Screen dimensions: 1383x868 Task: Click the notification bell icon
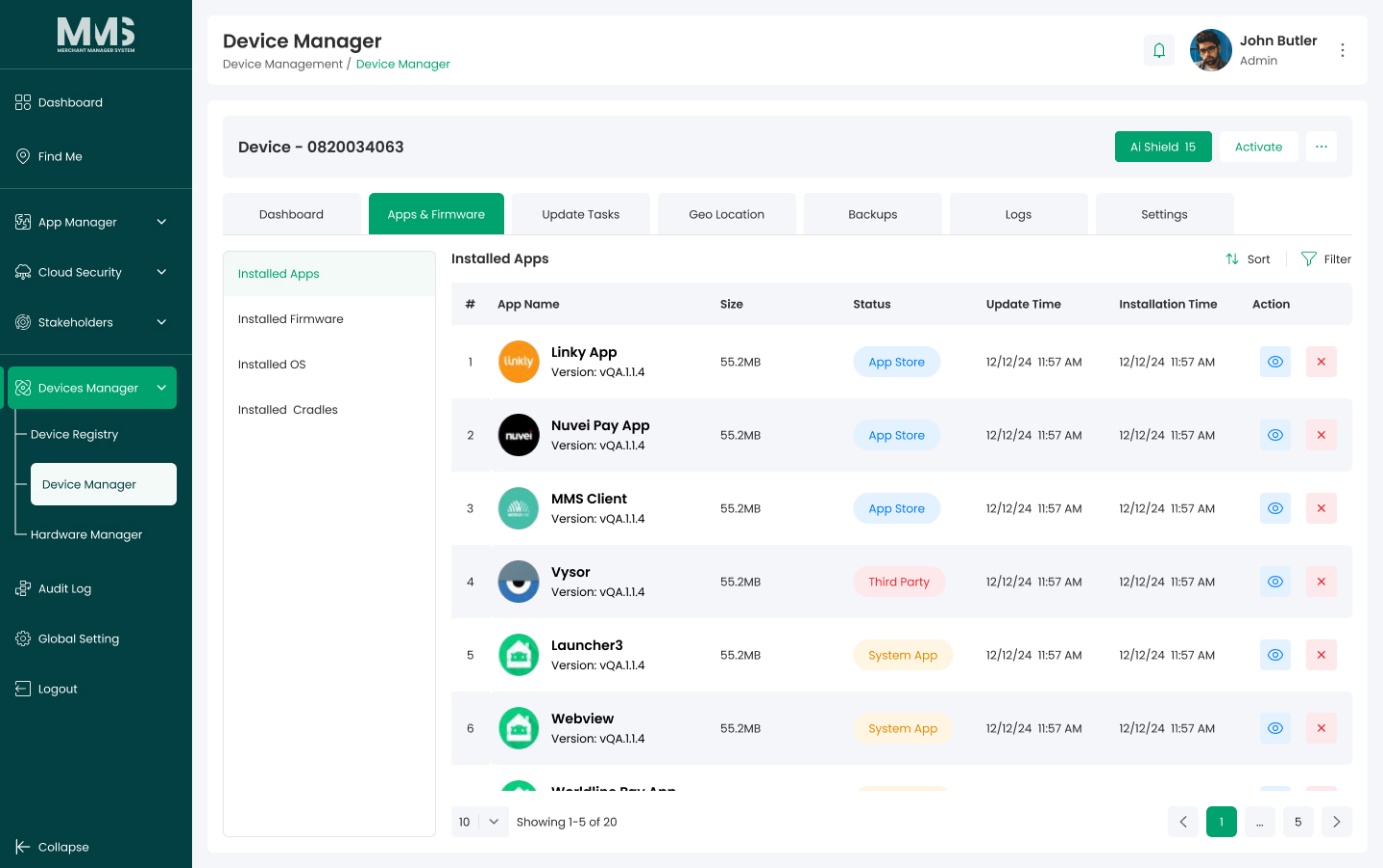point(1159,50)
